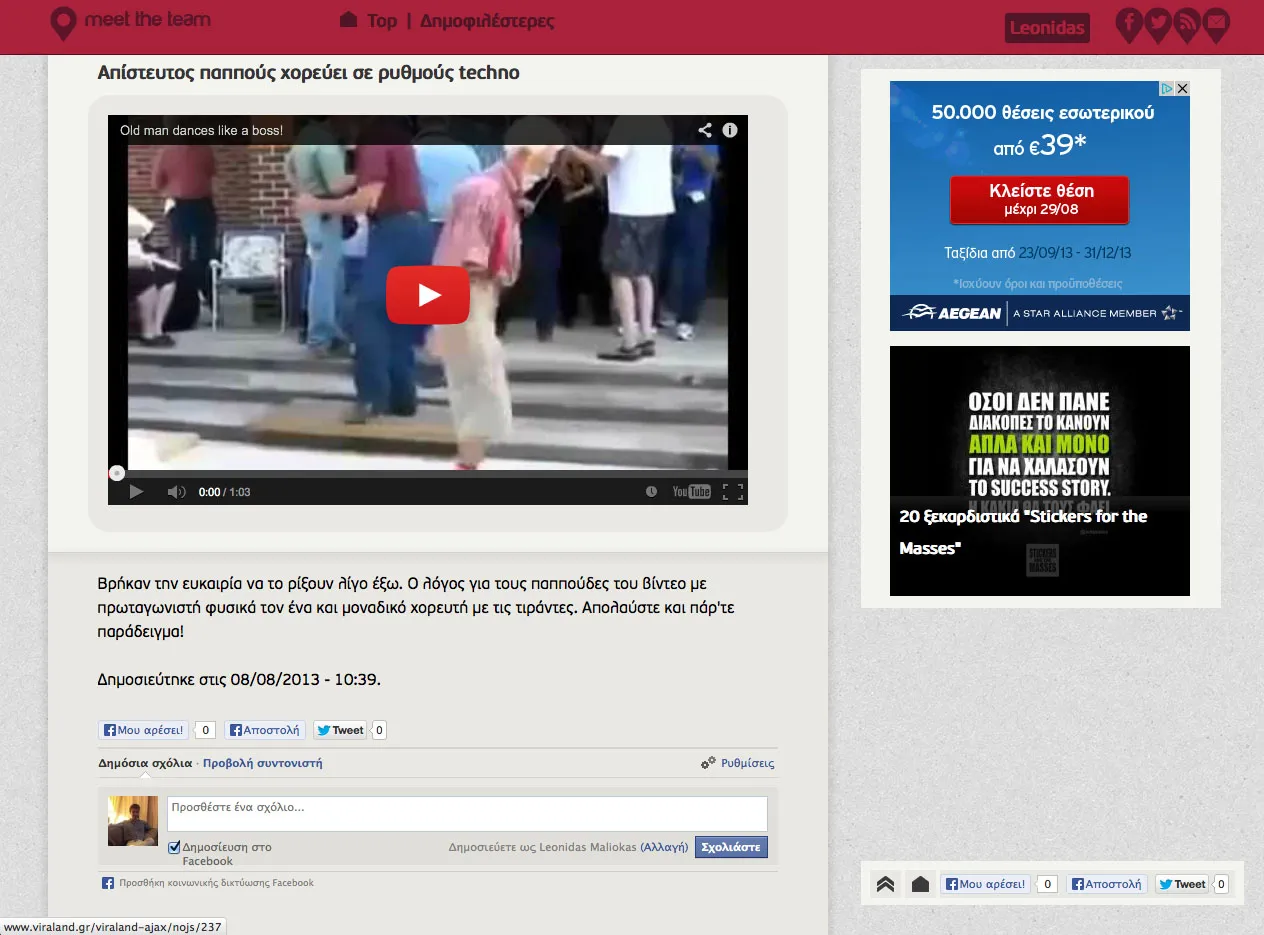Click the Top menu link
This screenshot has width=1264, height=935.
(382, 21)
